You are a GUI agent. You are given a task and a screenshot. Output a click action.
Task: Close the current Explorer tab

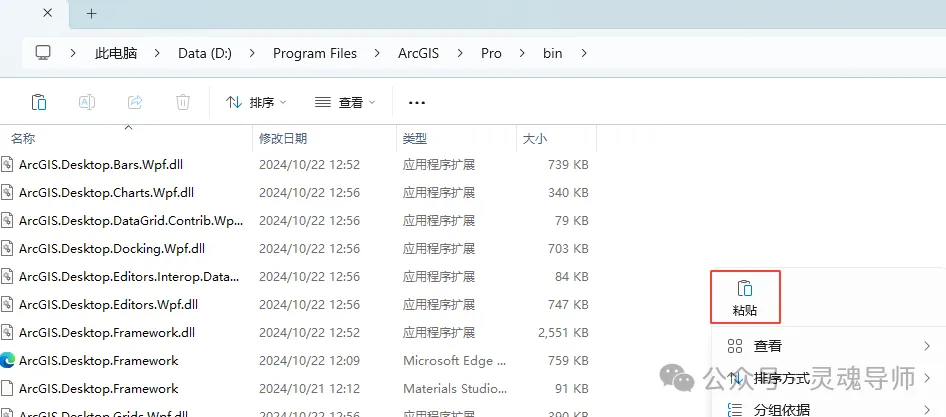[48, 13]
